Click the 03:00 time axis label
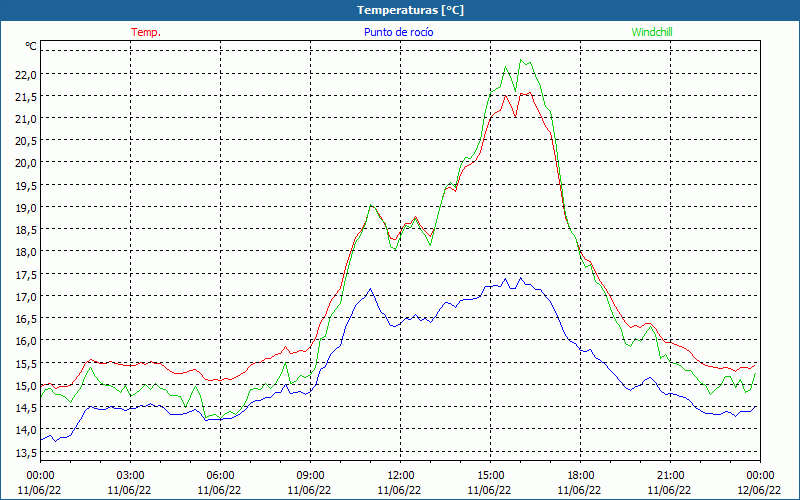This screenshot has width=800, height=500. (x=130, y=475)
